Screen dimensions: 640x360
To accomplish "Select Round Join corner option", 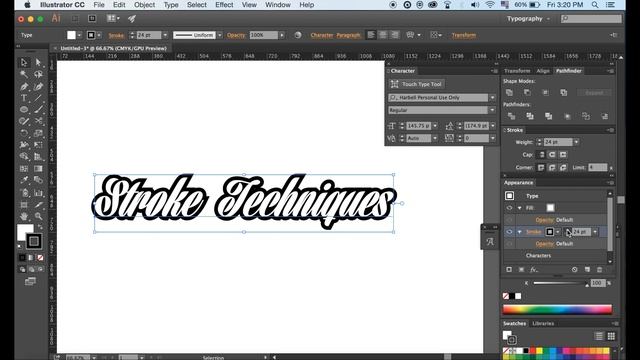I will (x=552, y=168).
